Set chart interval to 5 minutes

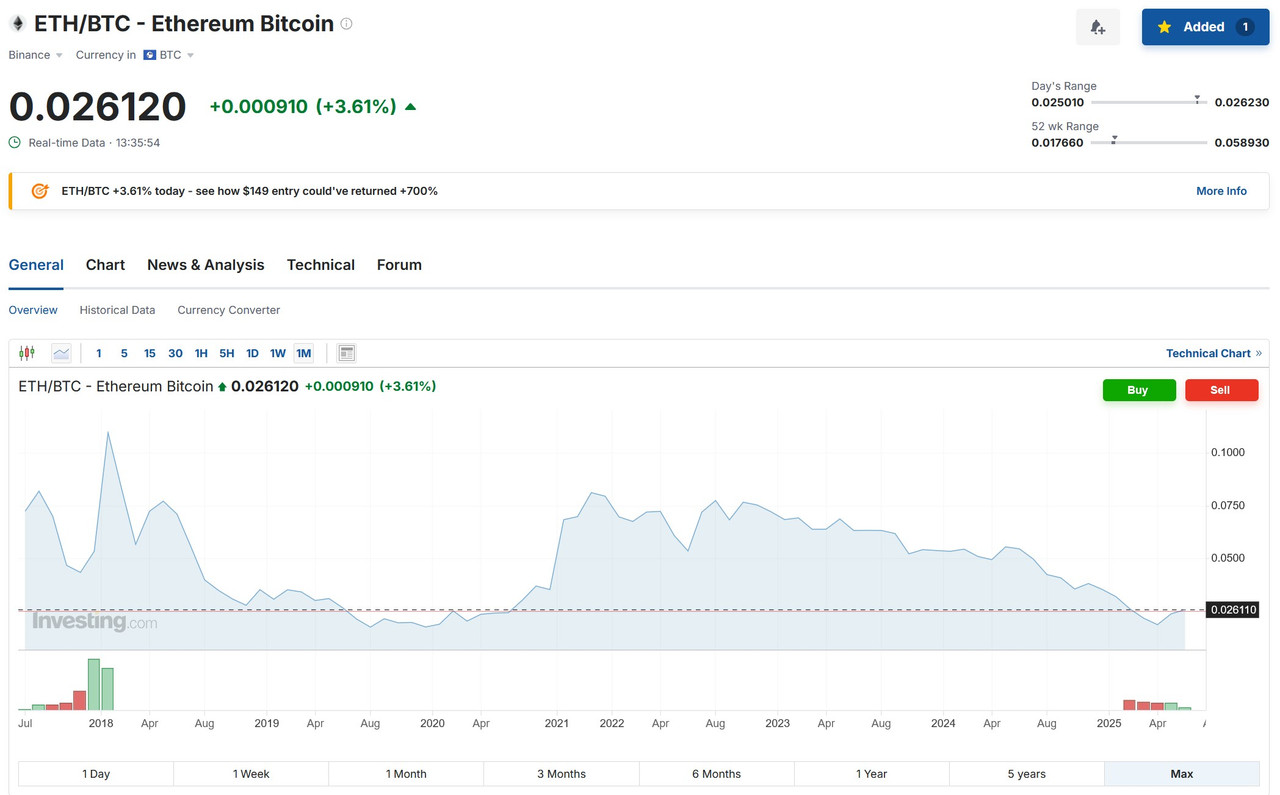coord(124,353)
